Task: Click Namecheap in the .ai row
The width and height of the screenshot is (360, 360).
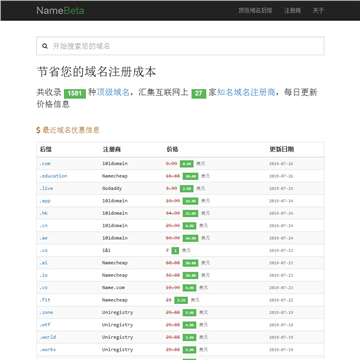Action: pyautogui.click(x=115, y=263)
